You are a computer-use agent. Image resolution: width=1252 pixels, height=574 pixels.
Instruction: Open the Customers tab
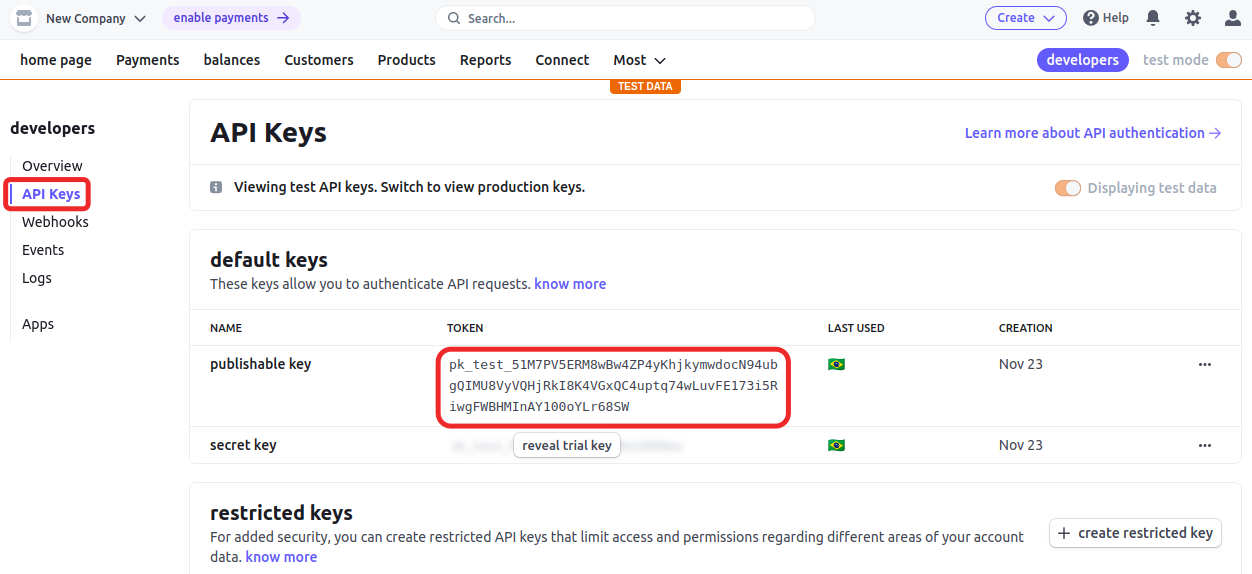click(319, 60)
